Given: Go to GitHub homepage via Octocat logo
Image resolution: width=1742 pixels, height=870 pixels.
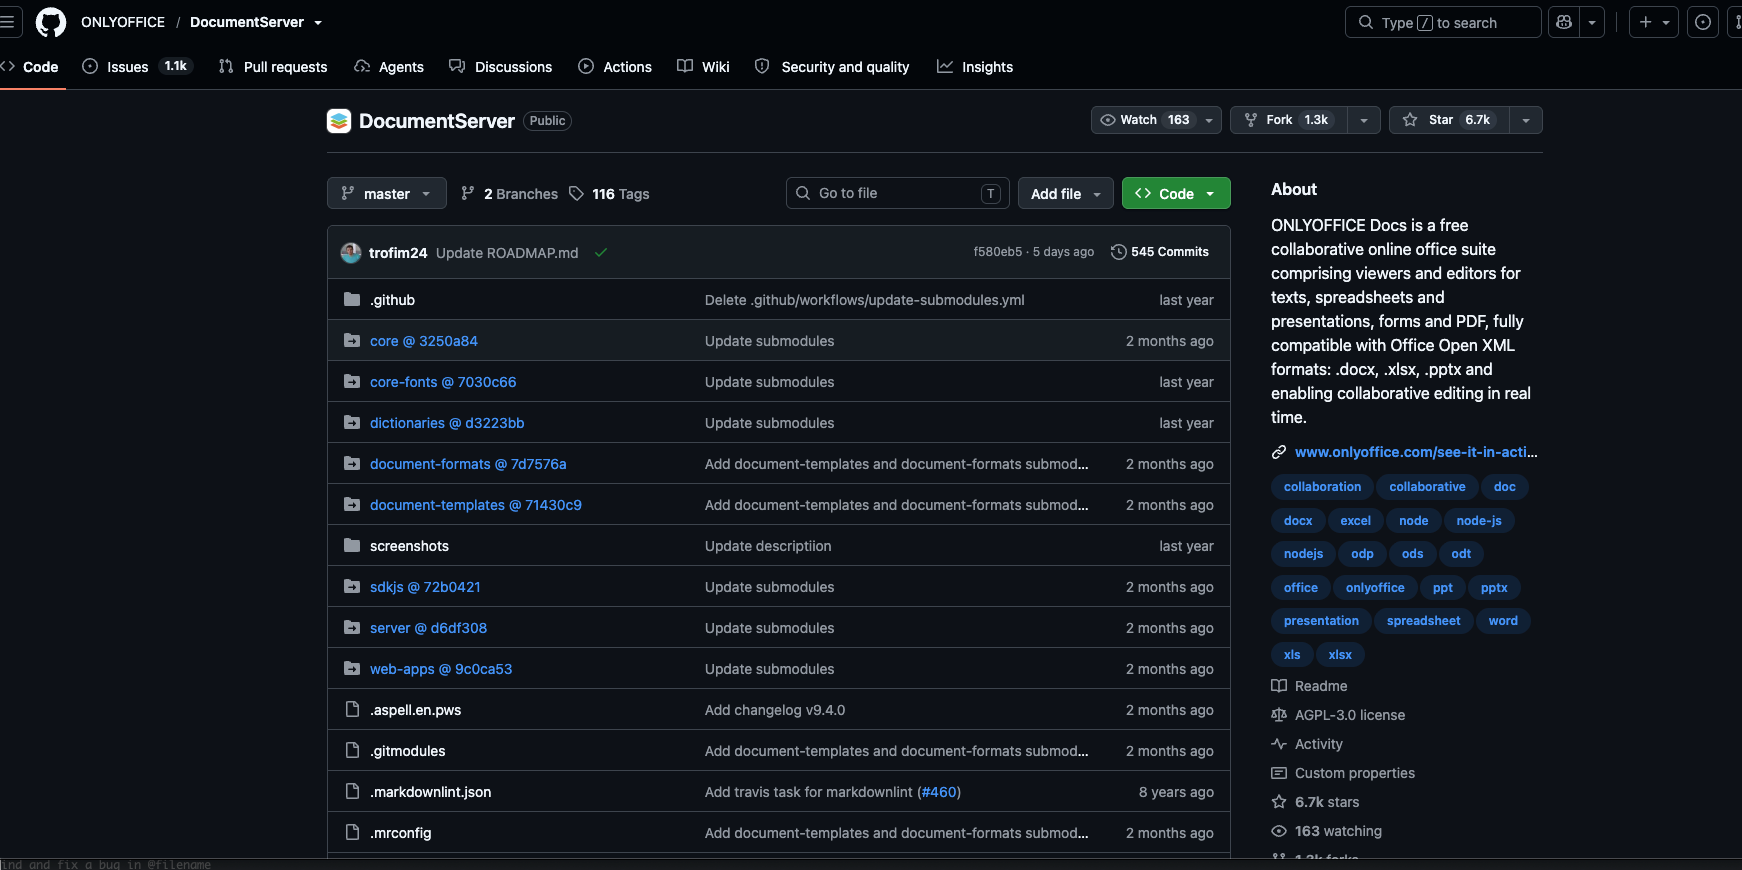Looking at the screenshot, I should (x=51, y=22).
